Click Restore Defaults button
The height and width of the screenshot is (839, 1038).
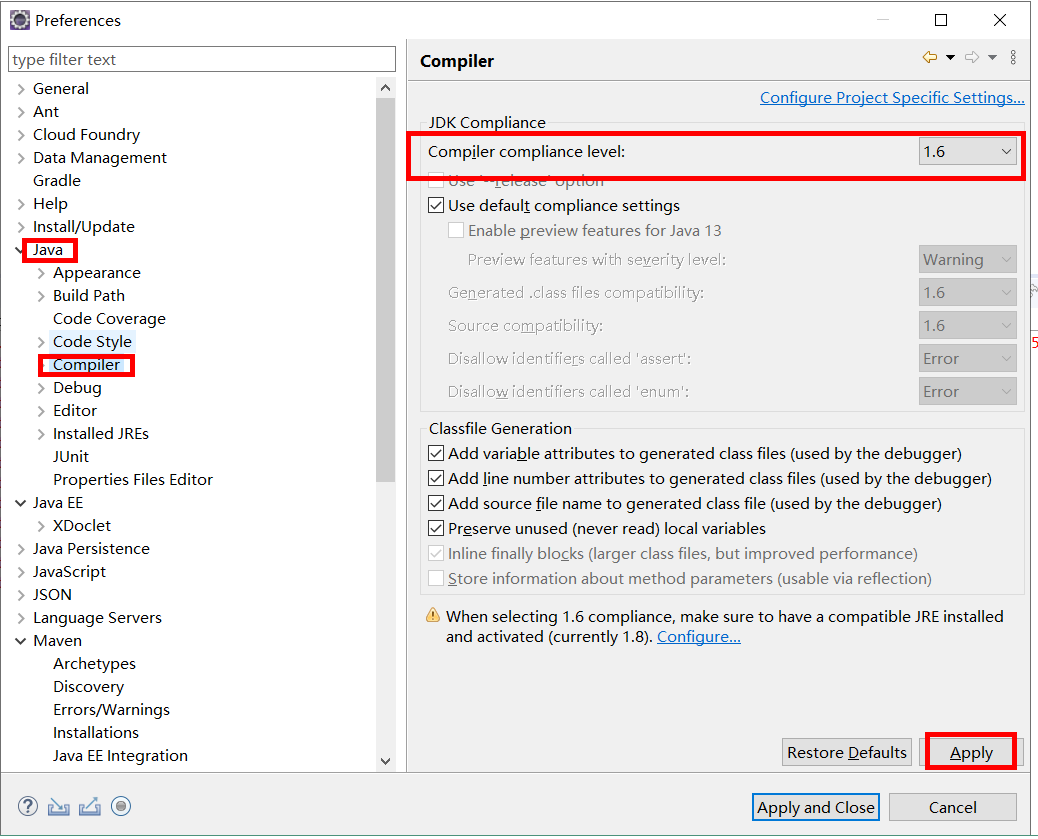[847, 753]
